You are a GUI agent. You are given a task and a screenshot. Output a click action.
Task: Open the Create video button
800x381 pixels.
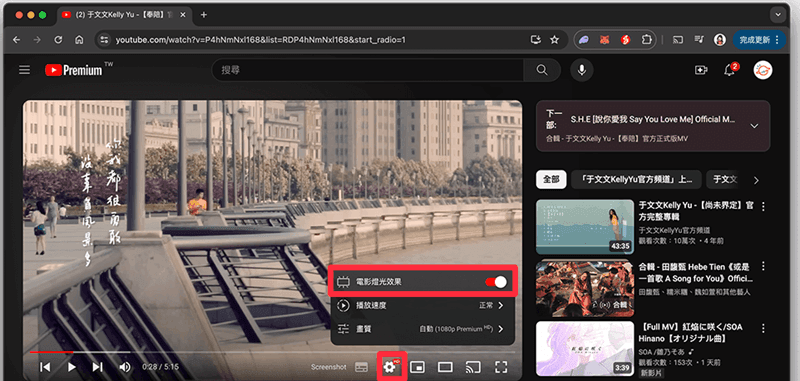(x=701, y=70)
